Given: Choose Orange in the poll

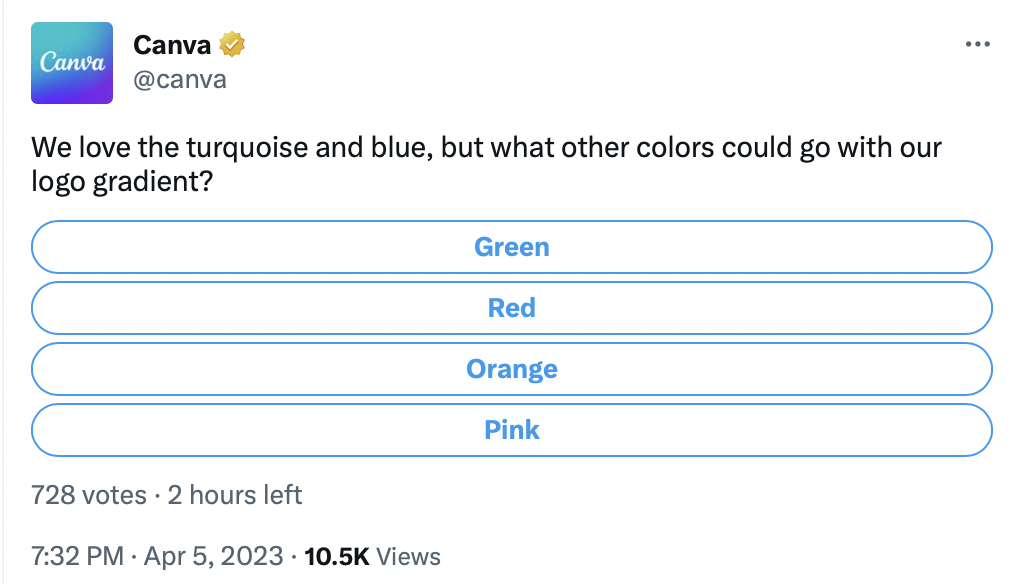Looking at the screenshot, I should (x=512, y=369).
